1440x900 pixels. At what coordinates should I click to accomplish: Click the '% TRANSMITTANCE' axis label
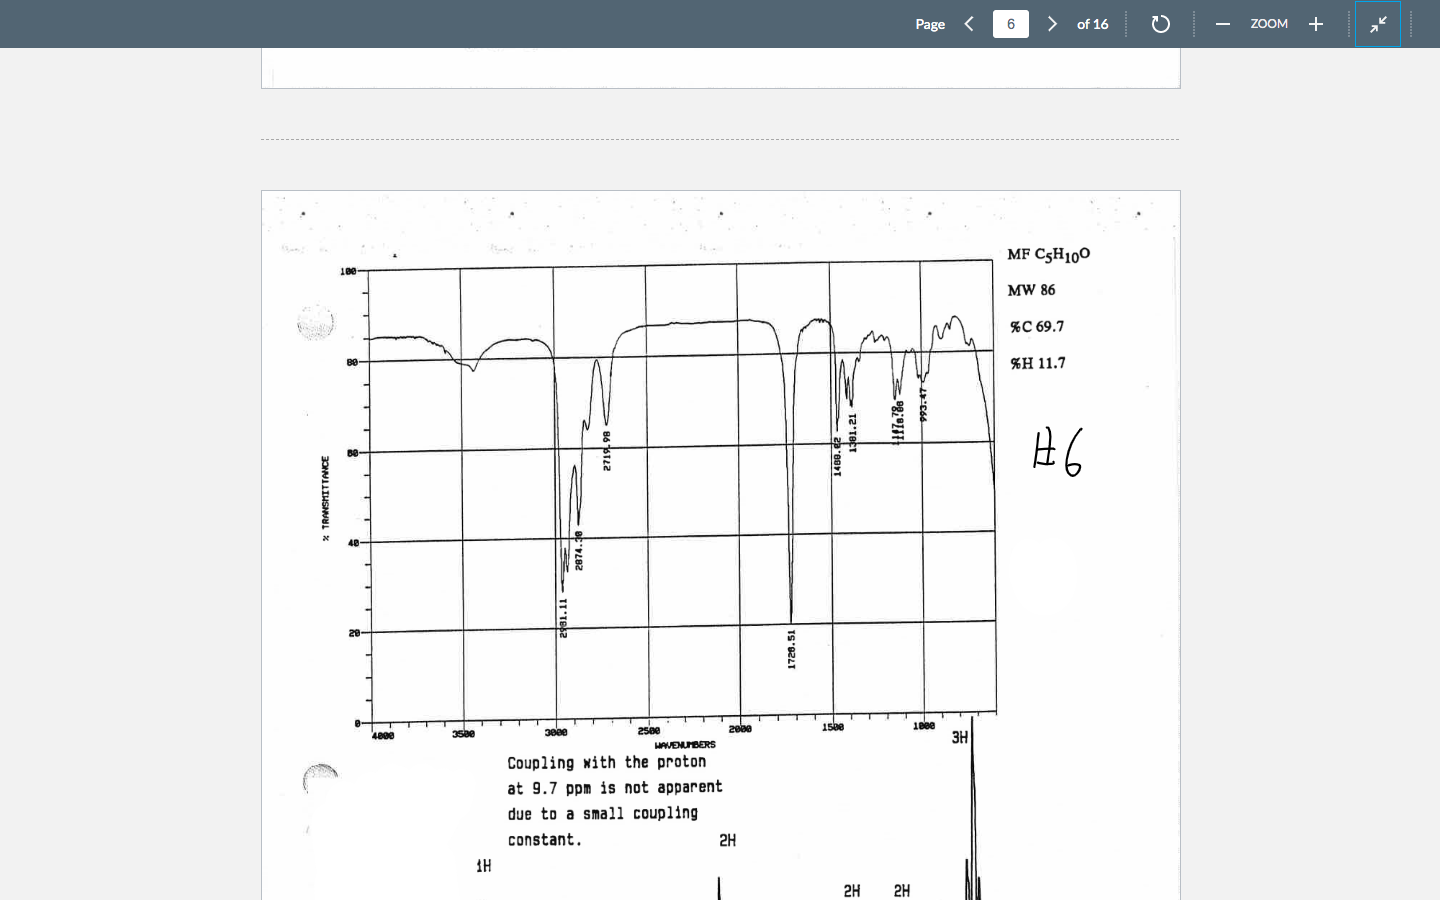(x=325, y=499)
